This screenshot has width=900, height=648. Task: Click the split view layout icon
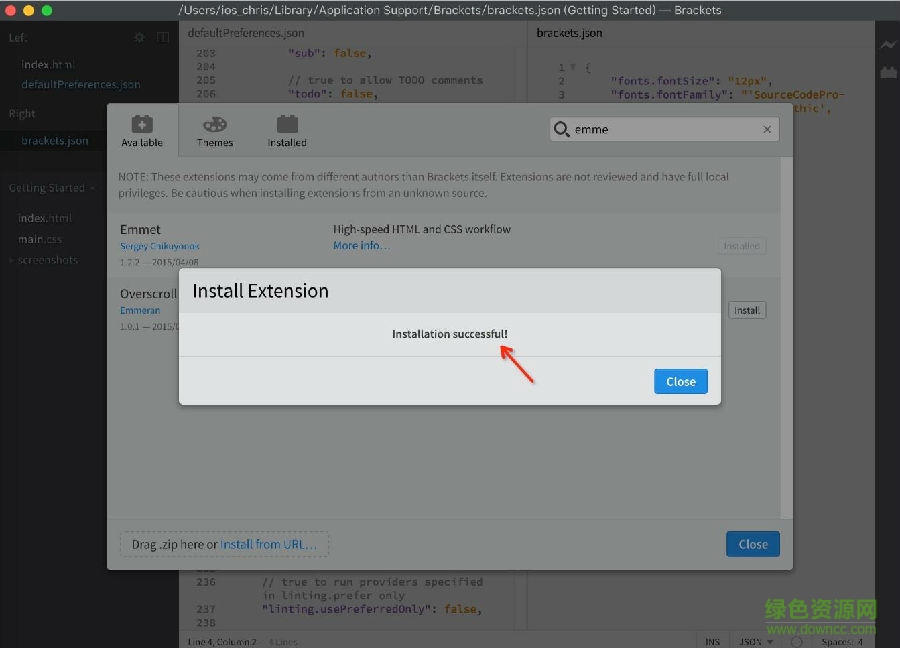163,38
